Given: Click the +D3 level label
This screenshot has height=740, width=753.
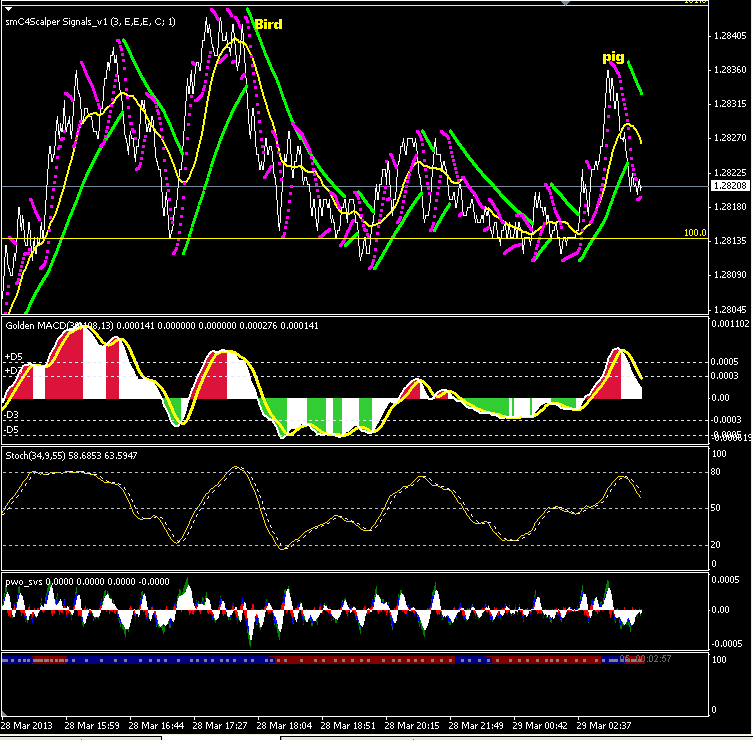Looking at the screenshot, I should click(x=12, y=371).
